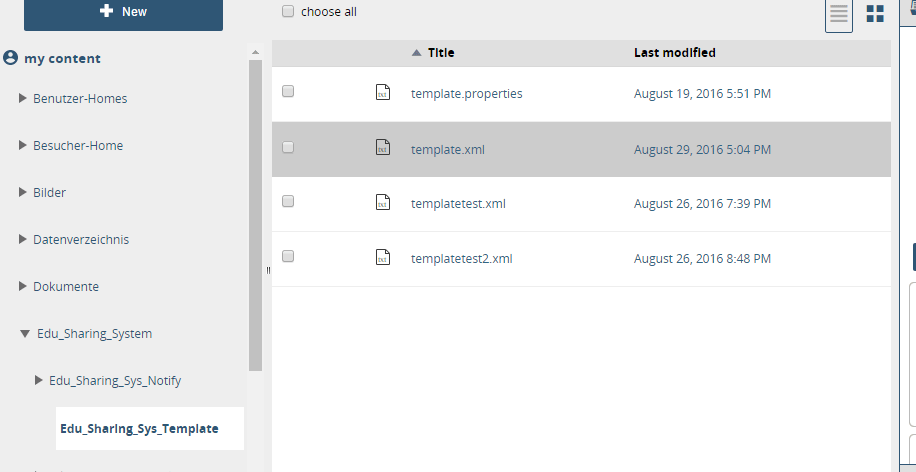Screen dimensions: 916x472
Task: Switch to grid view icon
Action: [x=875, y=14]
